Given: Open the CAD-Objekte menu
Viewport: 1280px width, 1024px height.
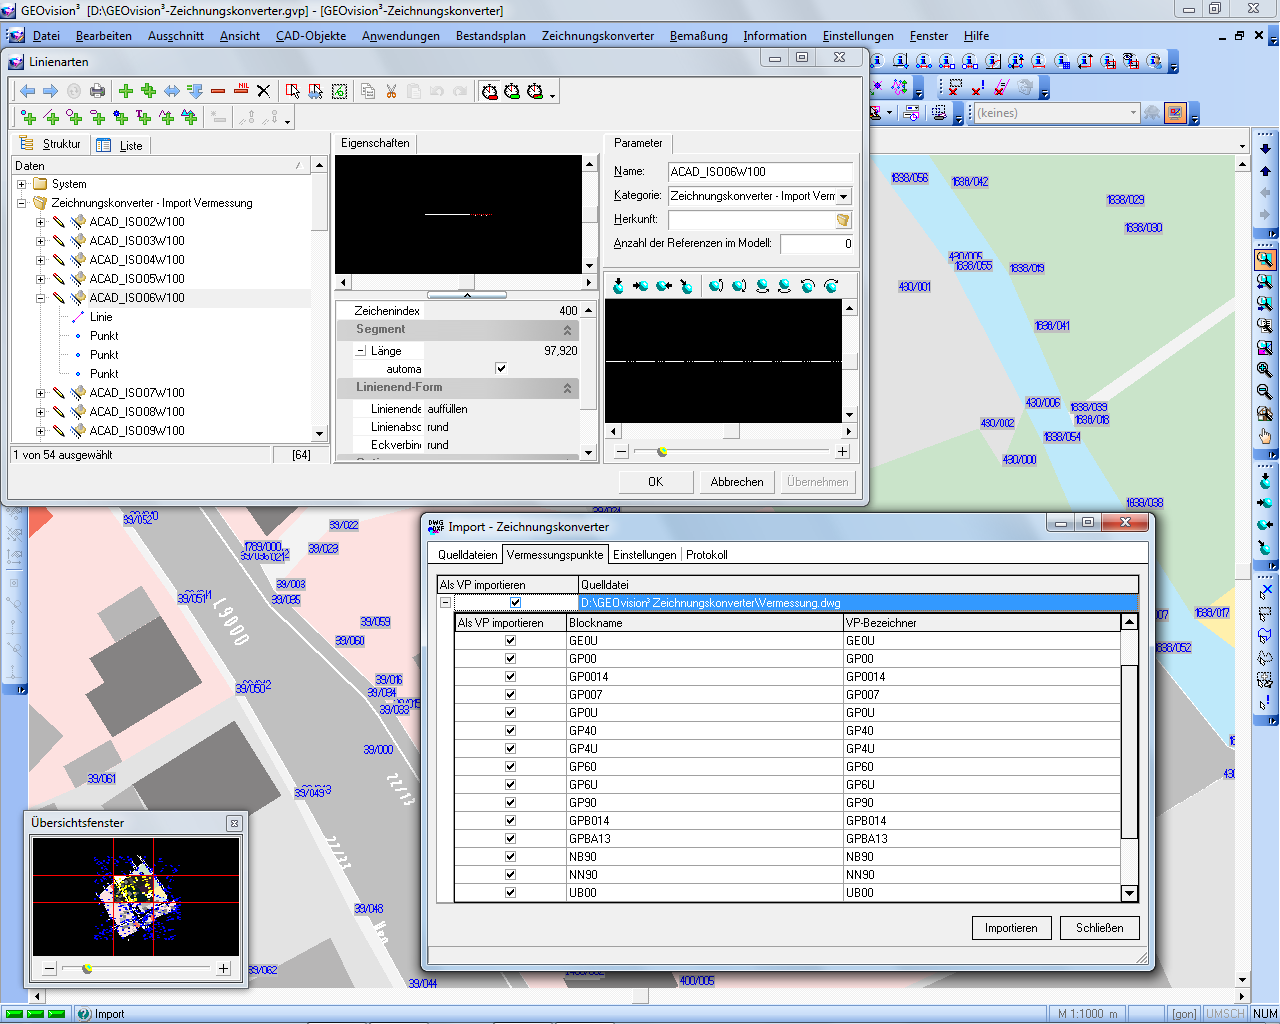Looking at the screenshot, I should (311, 36).
